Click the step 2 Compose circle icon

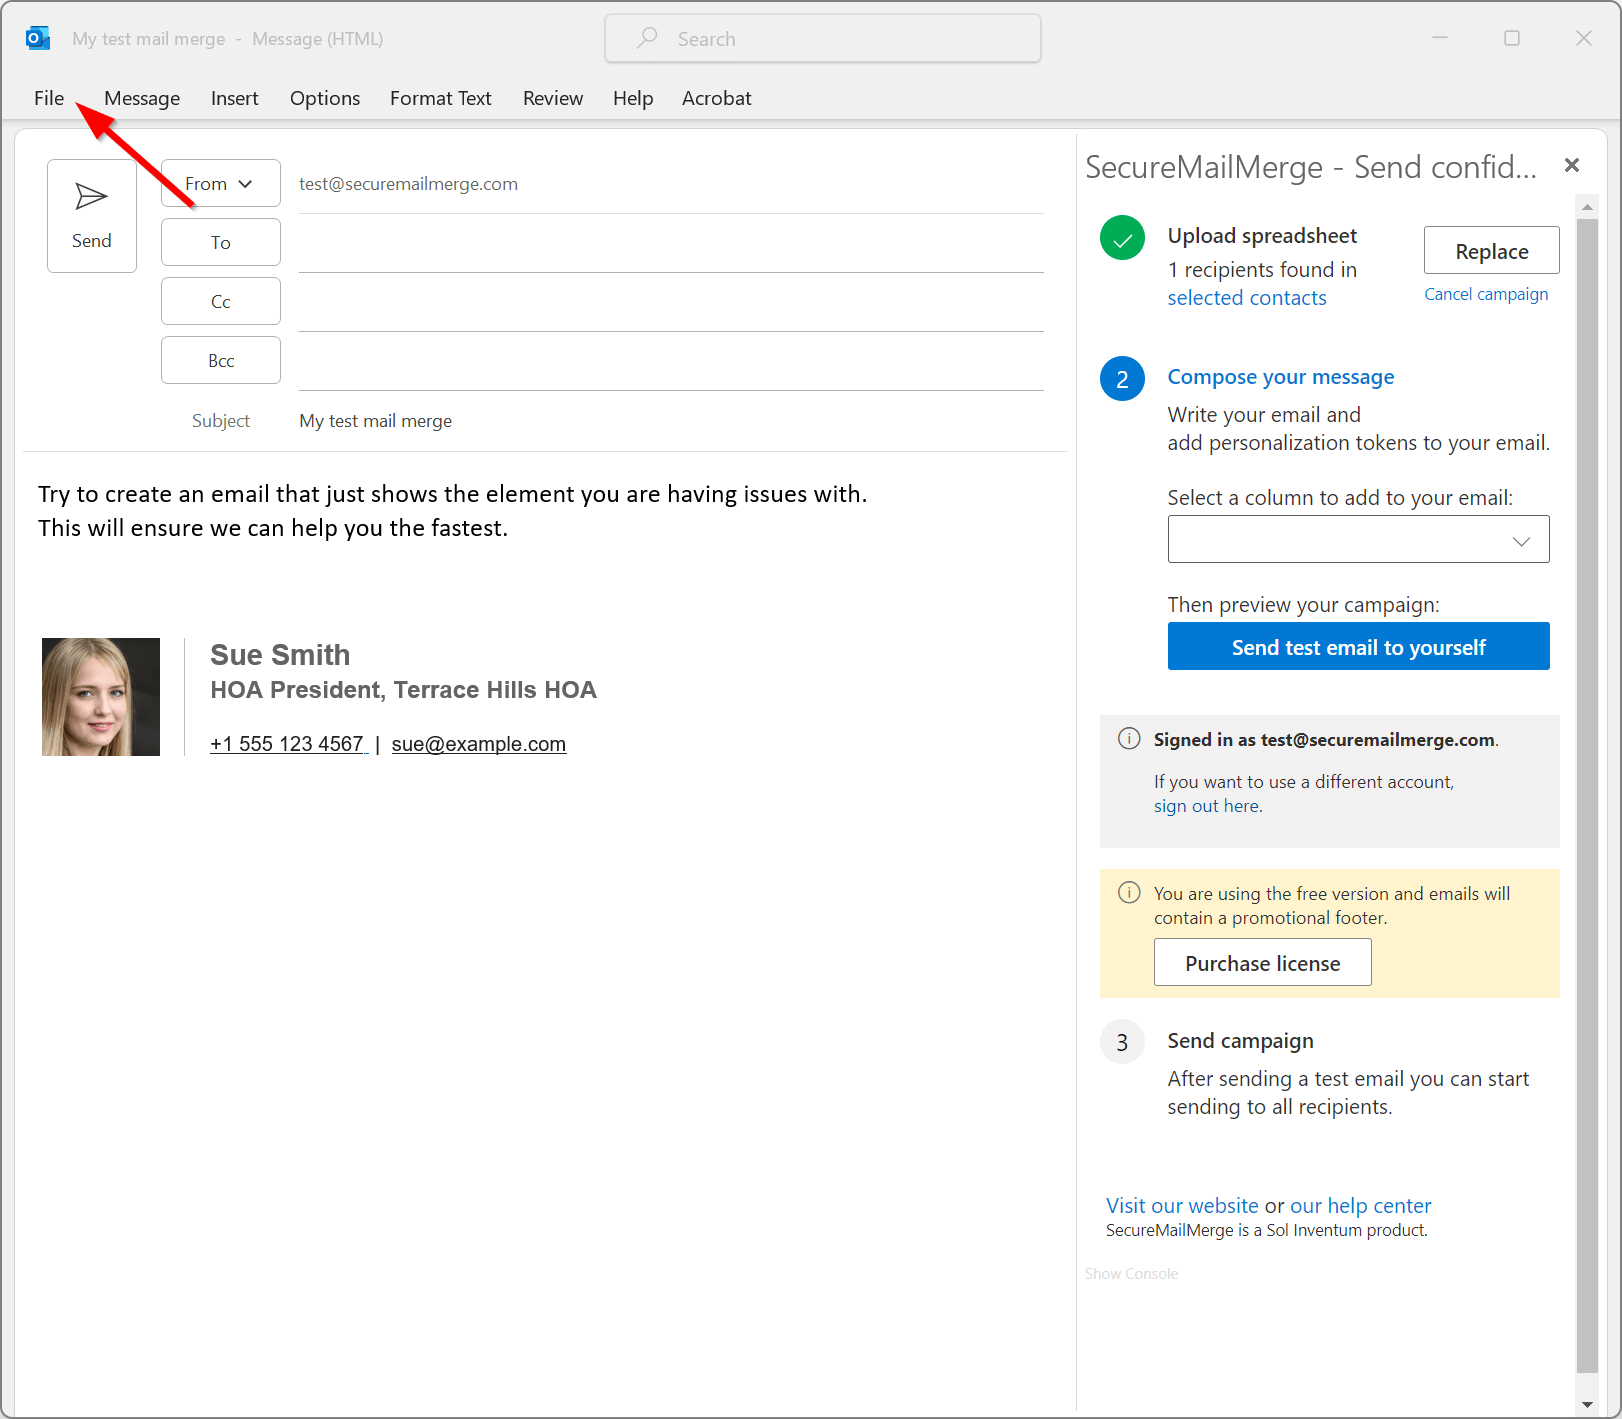[1121, 378]
